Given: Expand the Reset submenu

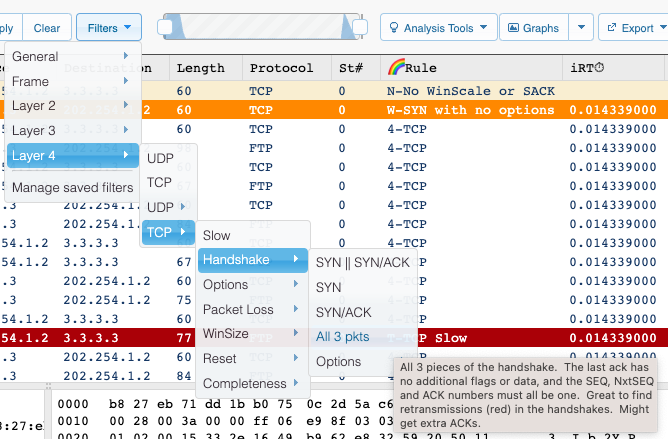Looking at the screenshot, I should pos(253,358).
